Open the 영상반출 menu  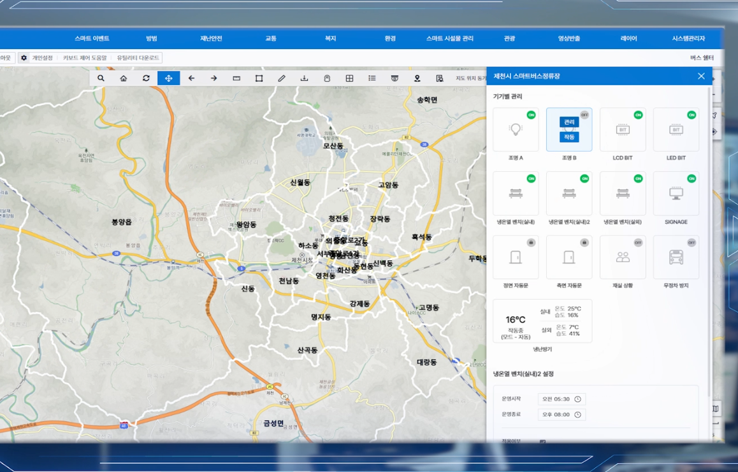tap(569, 39)
